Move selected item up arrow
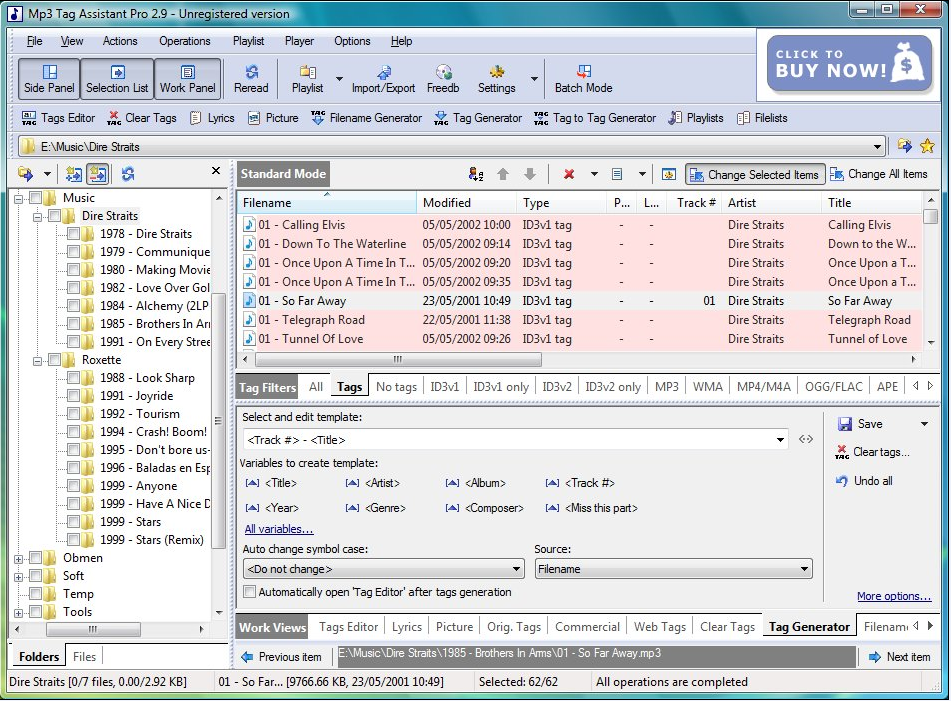951x701 pixels. click(503, 175)
